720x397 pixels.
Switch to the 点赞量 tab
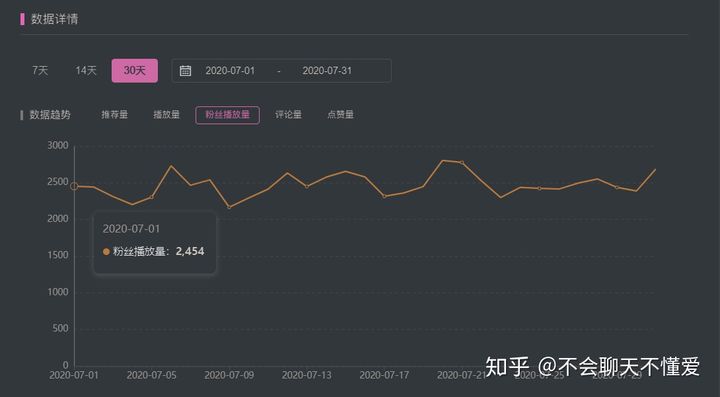[340, 115]
